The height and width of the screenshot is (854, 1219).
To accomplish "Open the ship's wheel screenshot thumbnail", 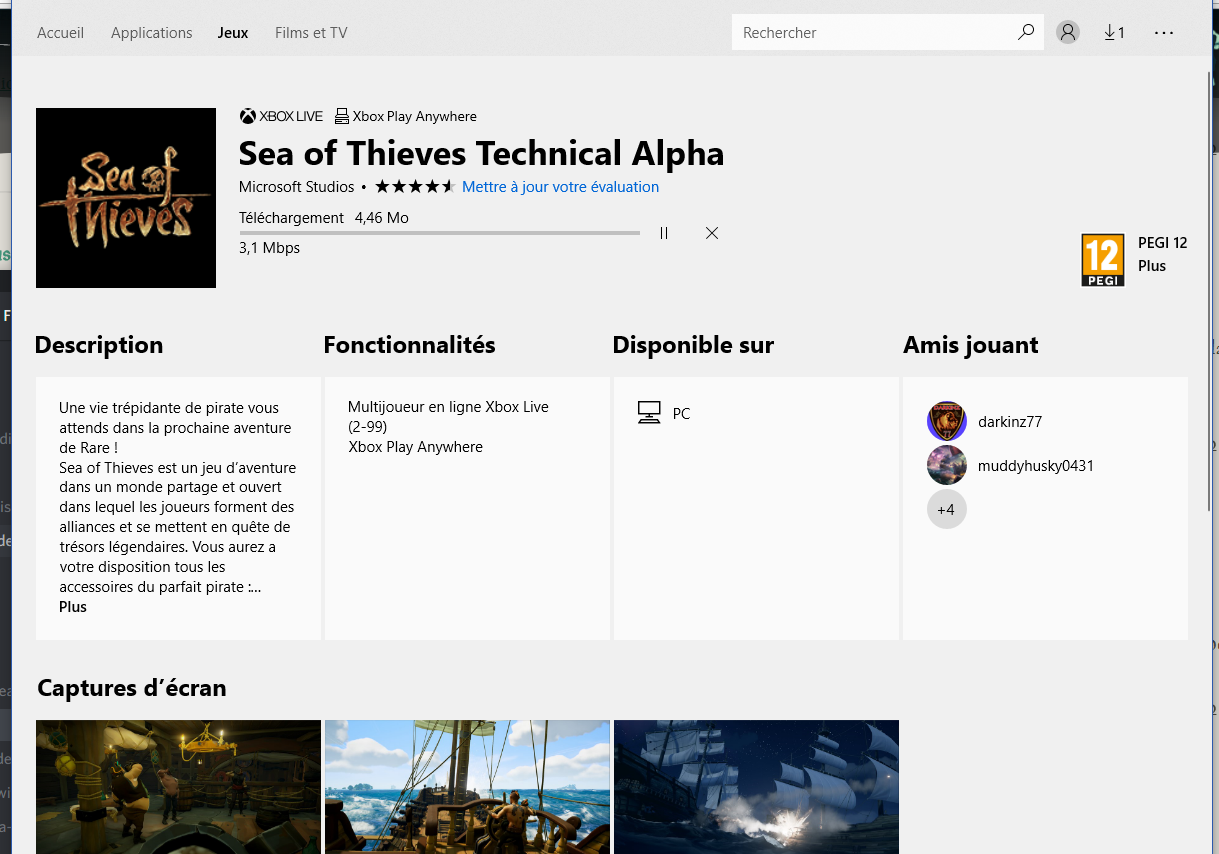I will [467, 786].
